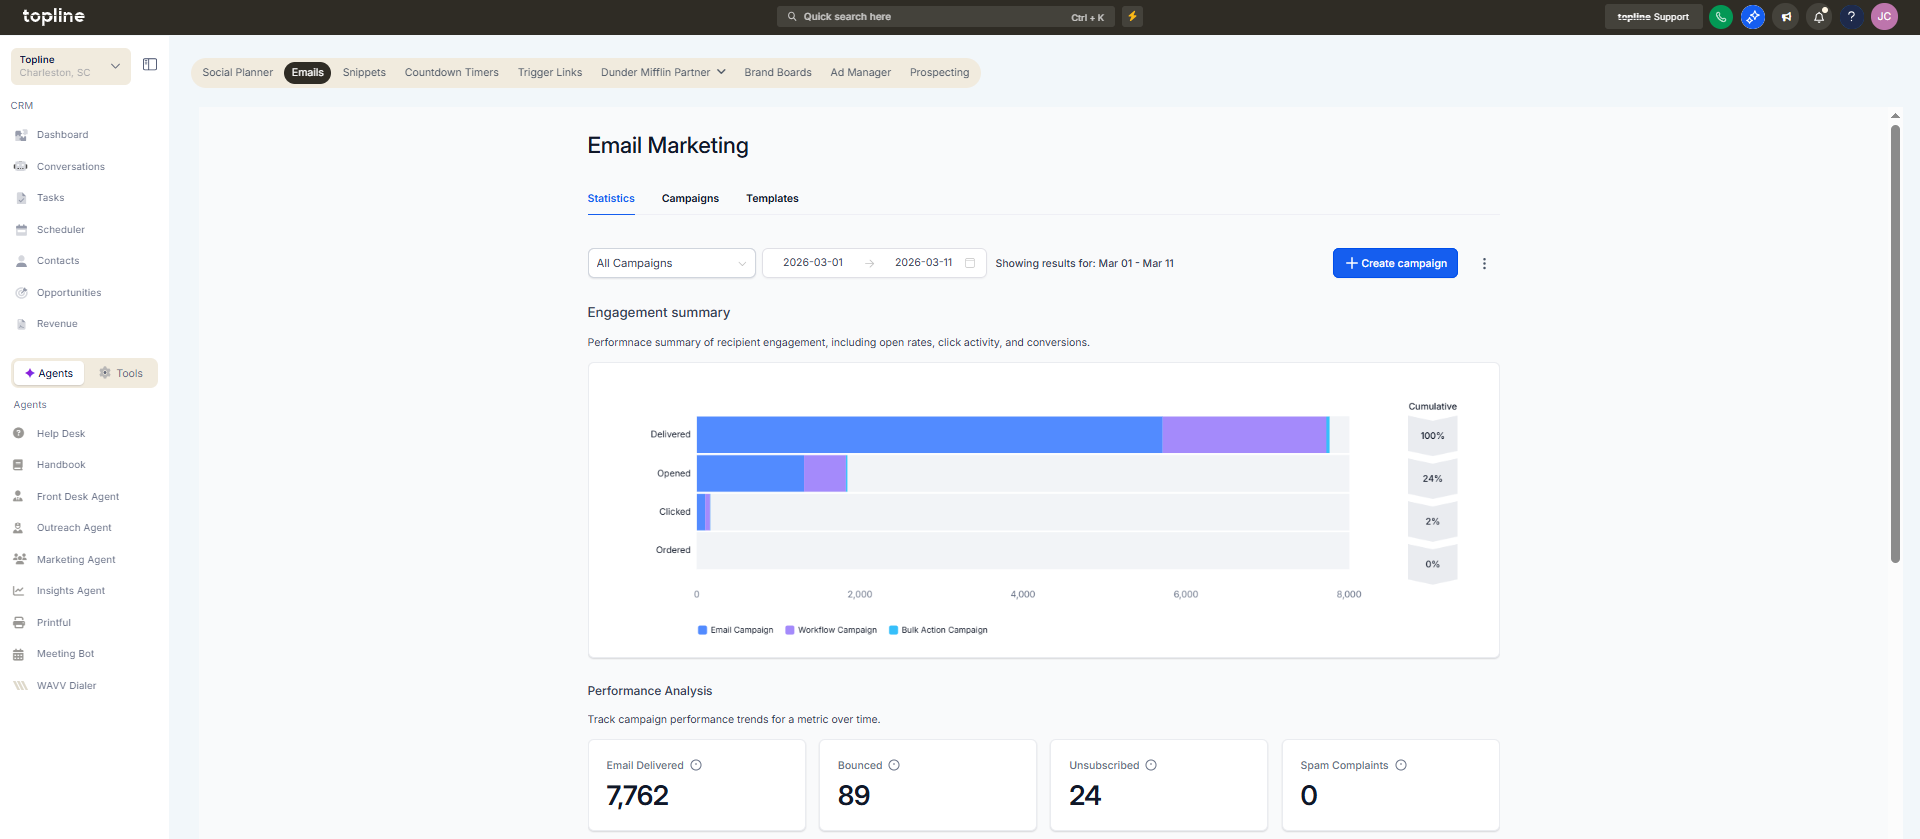Open Handbook in the sidebar
Screen dimensions: 1920x839
coord(61,465)
